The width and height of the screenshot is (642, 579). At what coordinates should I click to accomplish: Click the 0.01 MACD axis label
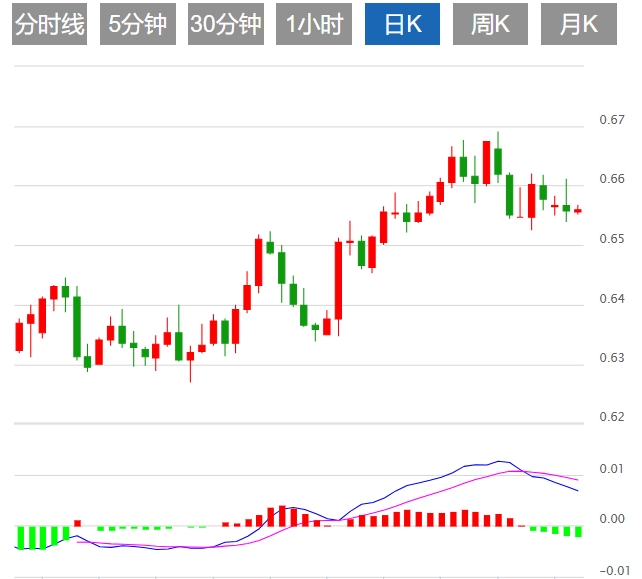[612, 468]
